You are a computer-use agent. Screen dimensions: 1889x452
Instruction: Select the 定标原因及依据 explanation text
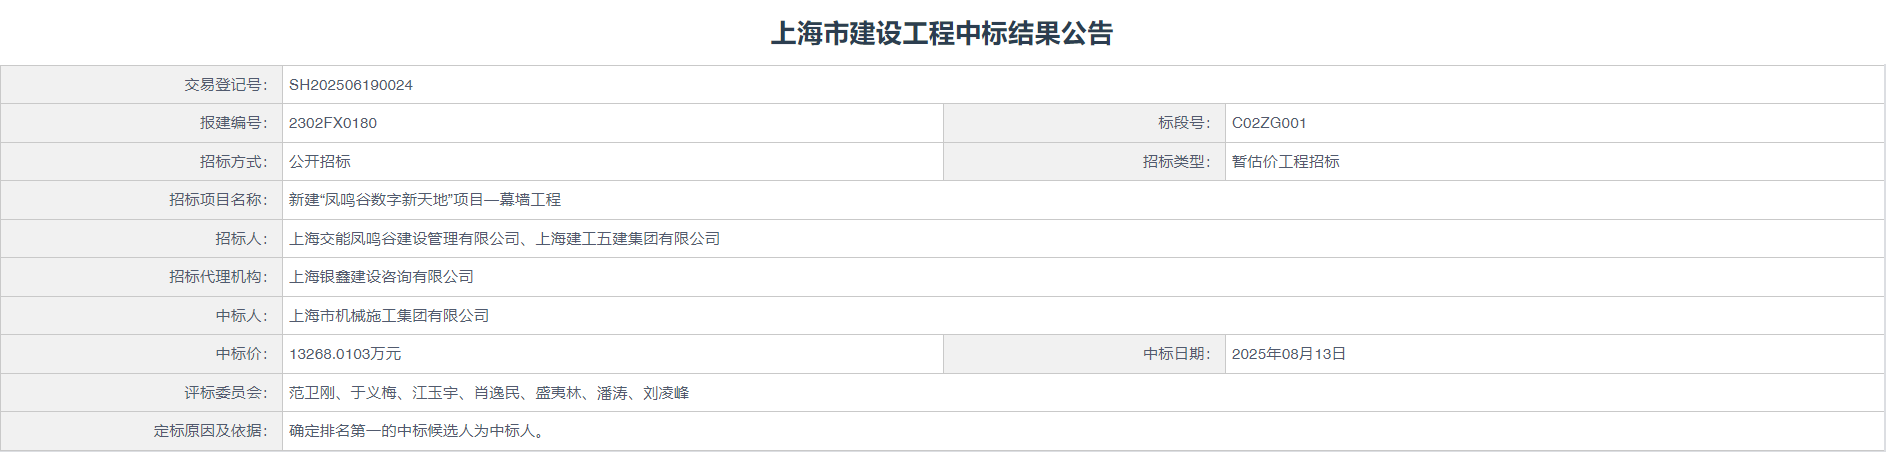click(x=417, y=431)
